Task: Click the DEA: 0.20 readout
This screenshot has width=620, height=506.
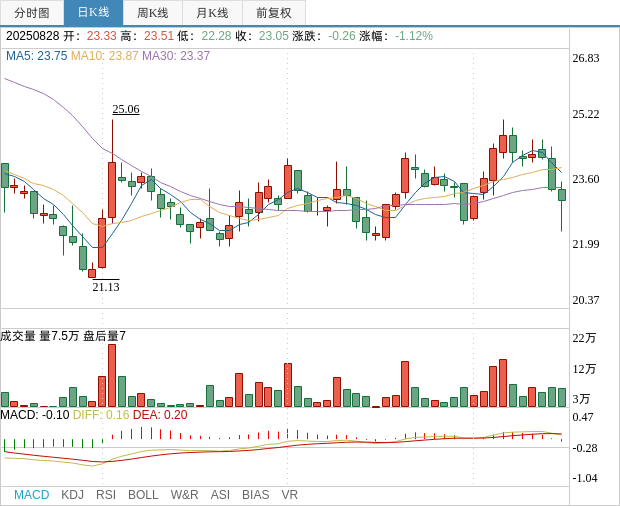Action: click(160, 415)
